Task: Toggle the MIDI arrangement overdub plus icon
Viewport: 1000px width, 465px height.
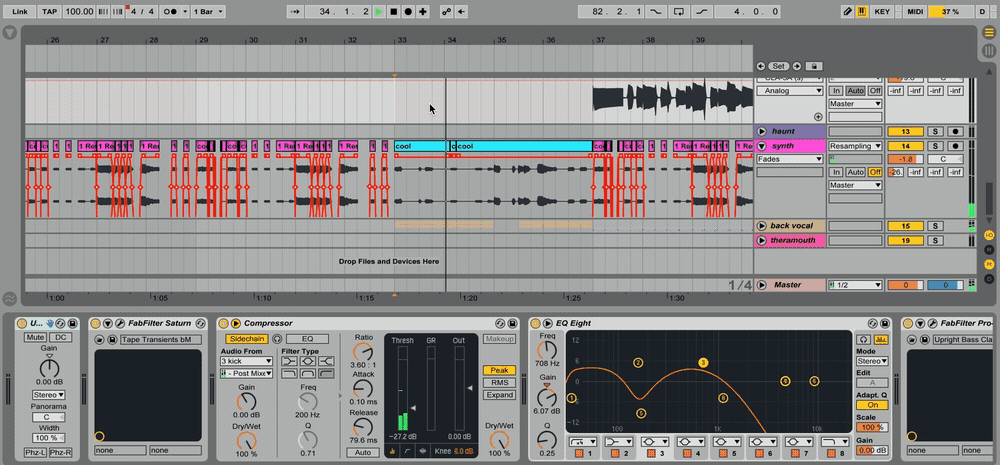Action: click(x=423, y=11)
